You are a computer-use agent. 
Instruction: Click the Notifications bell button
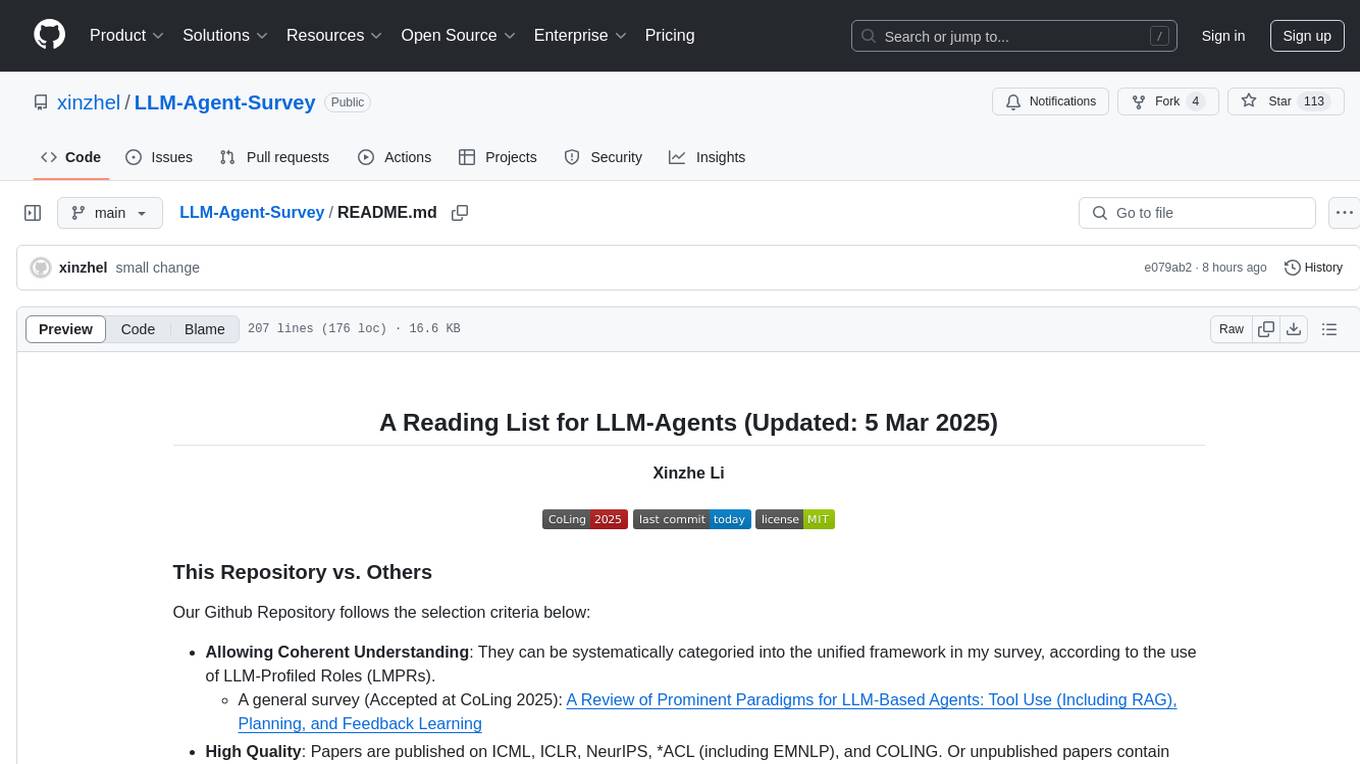coord(1050,102)
